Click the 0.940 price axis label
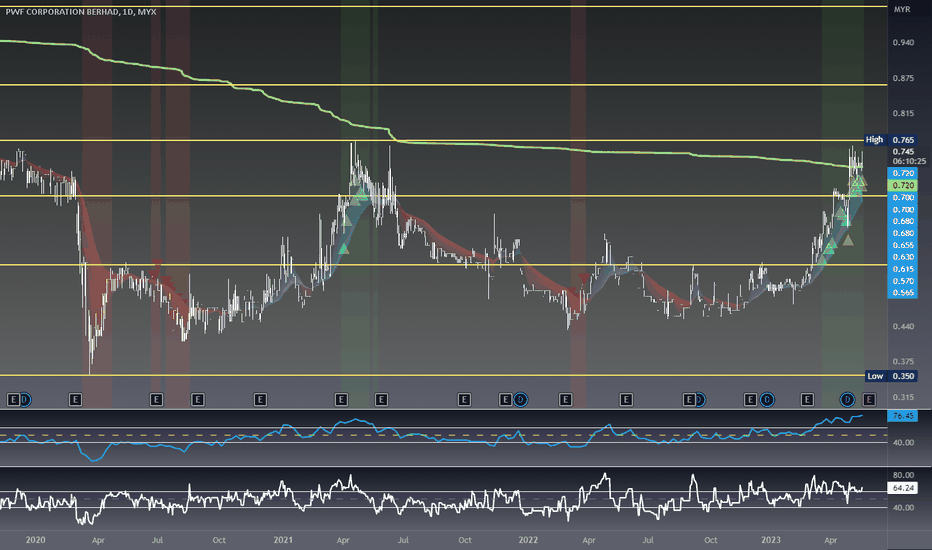932x550 pixels. coord(903,42)
